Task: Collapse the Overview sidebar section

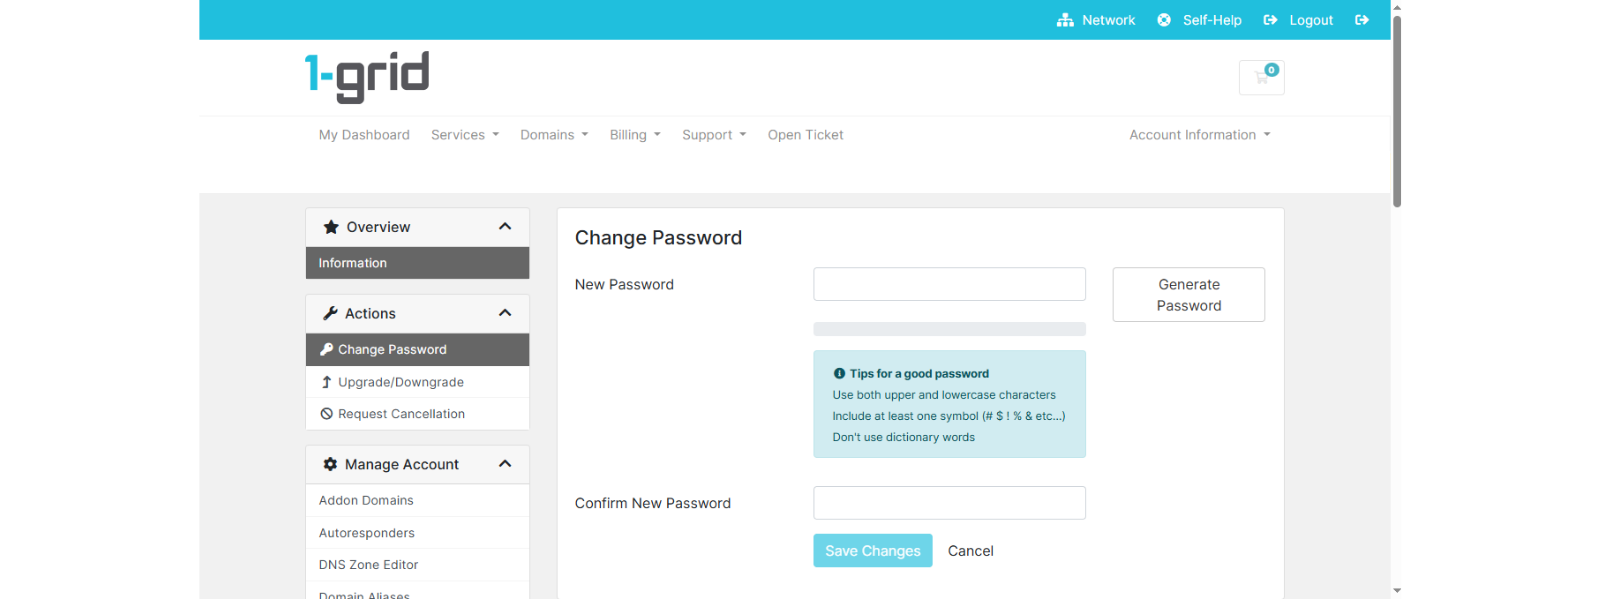Action: (x=504, y=226)
